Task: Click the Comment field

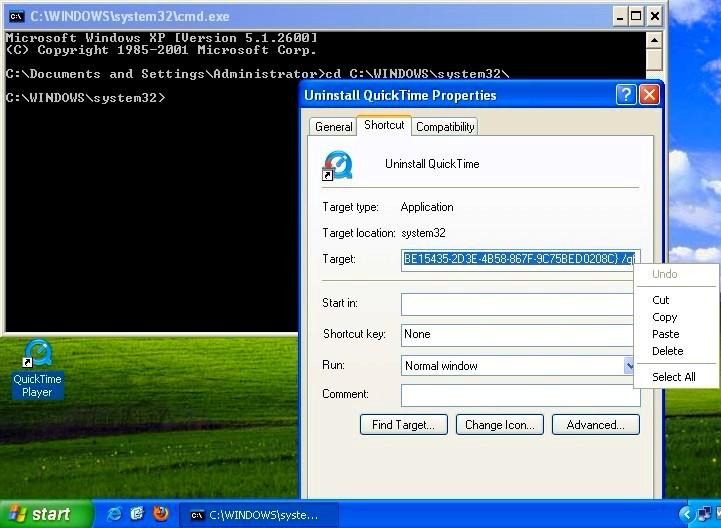Action: click(x=521, y=395)
